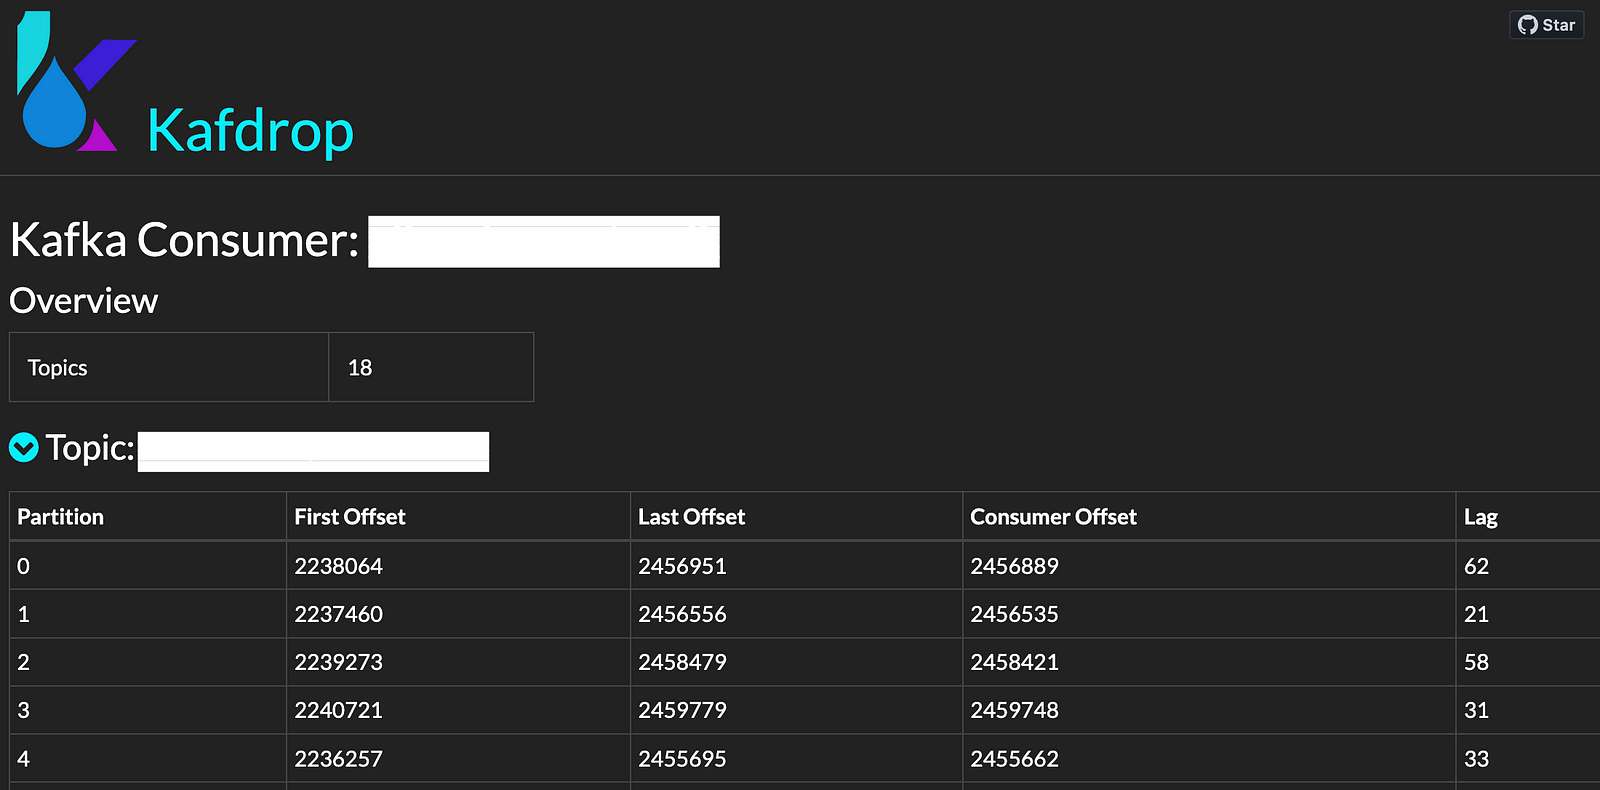Screen dimensions: 1600x790
Task: Select consumer offset value 2456889
Action: point(1015,566)
